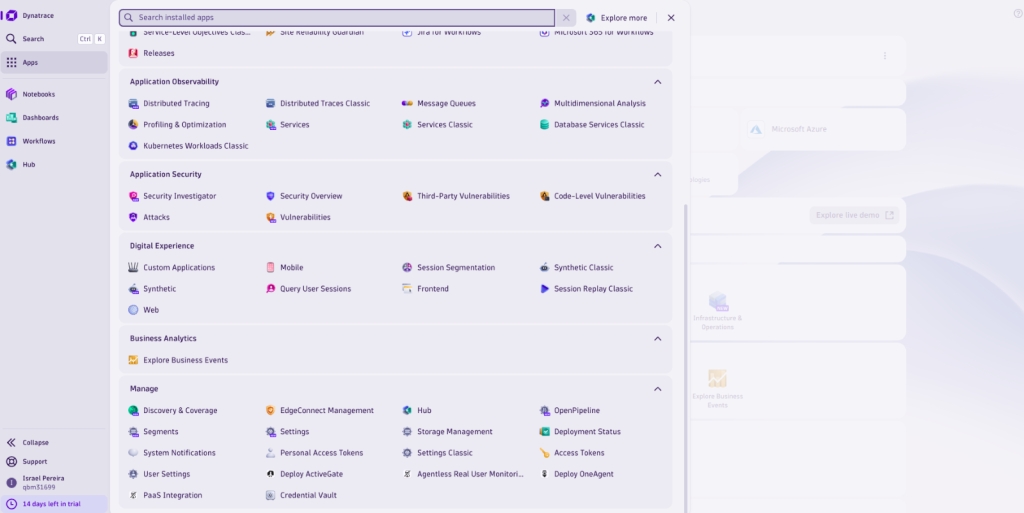Open Notebooks in the left sidebar
Screen dimensions: 1024x513
(39, 94)
